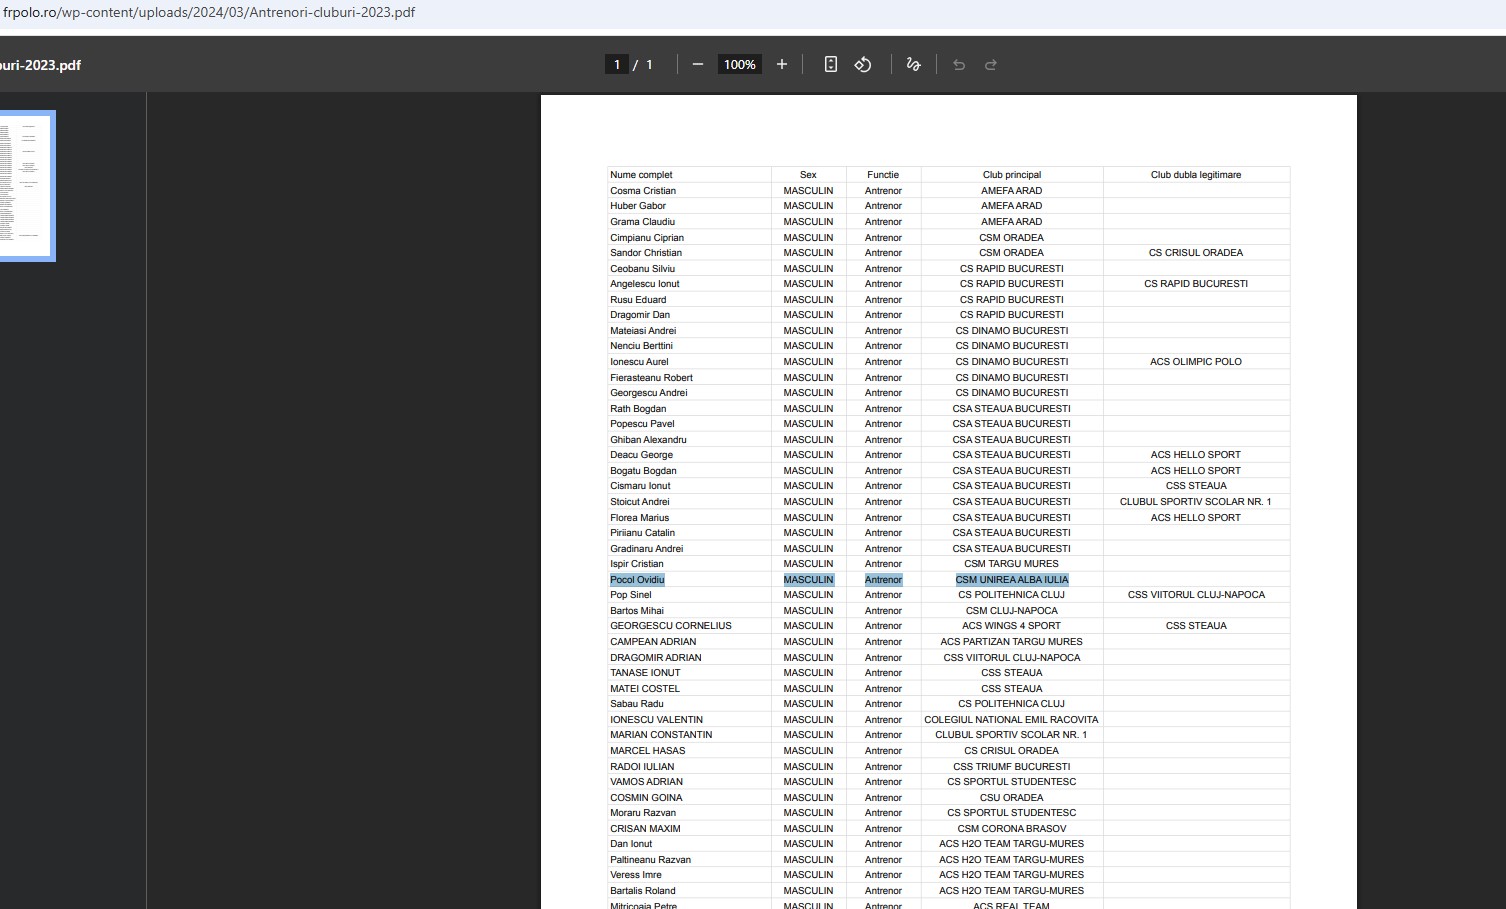Click the page number input field
Viewport: 1506px width, 909px height.
click(x=617, y=65)
